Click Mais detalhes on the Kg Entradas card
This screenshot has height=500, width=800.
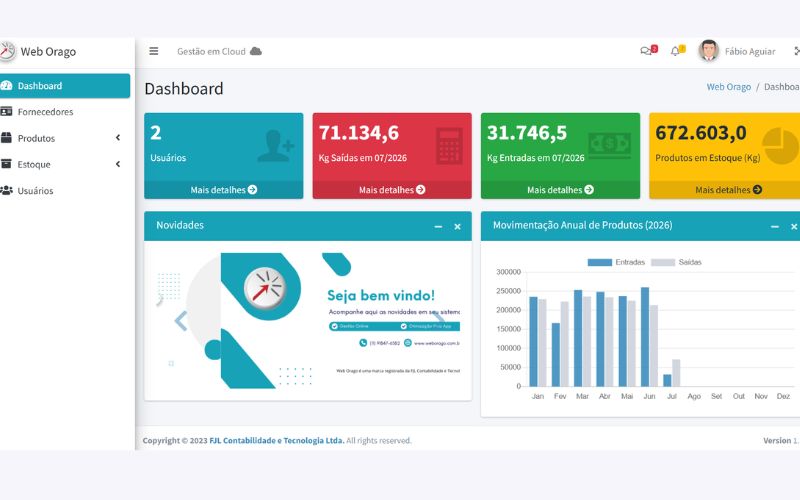(x=560, y=190)
